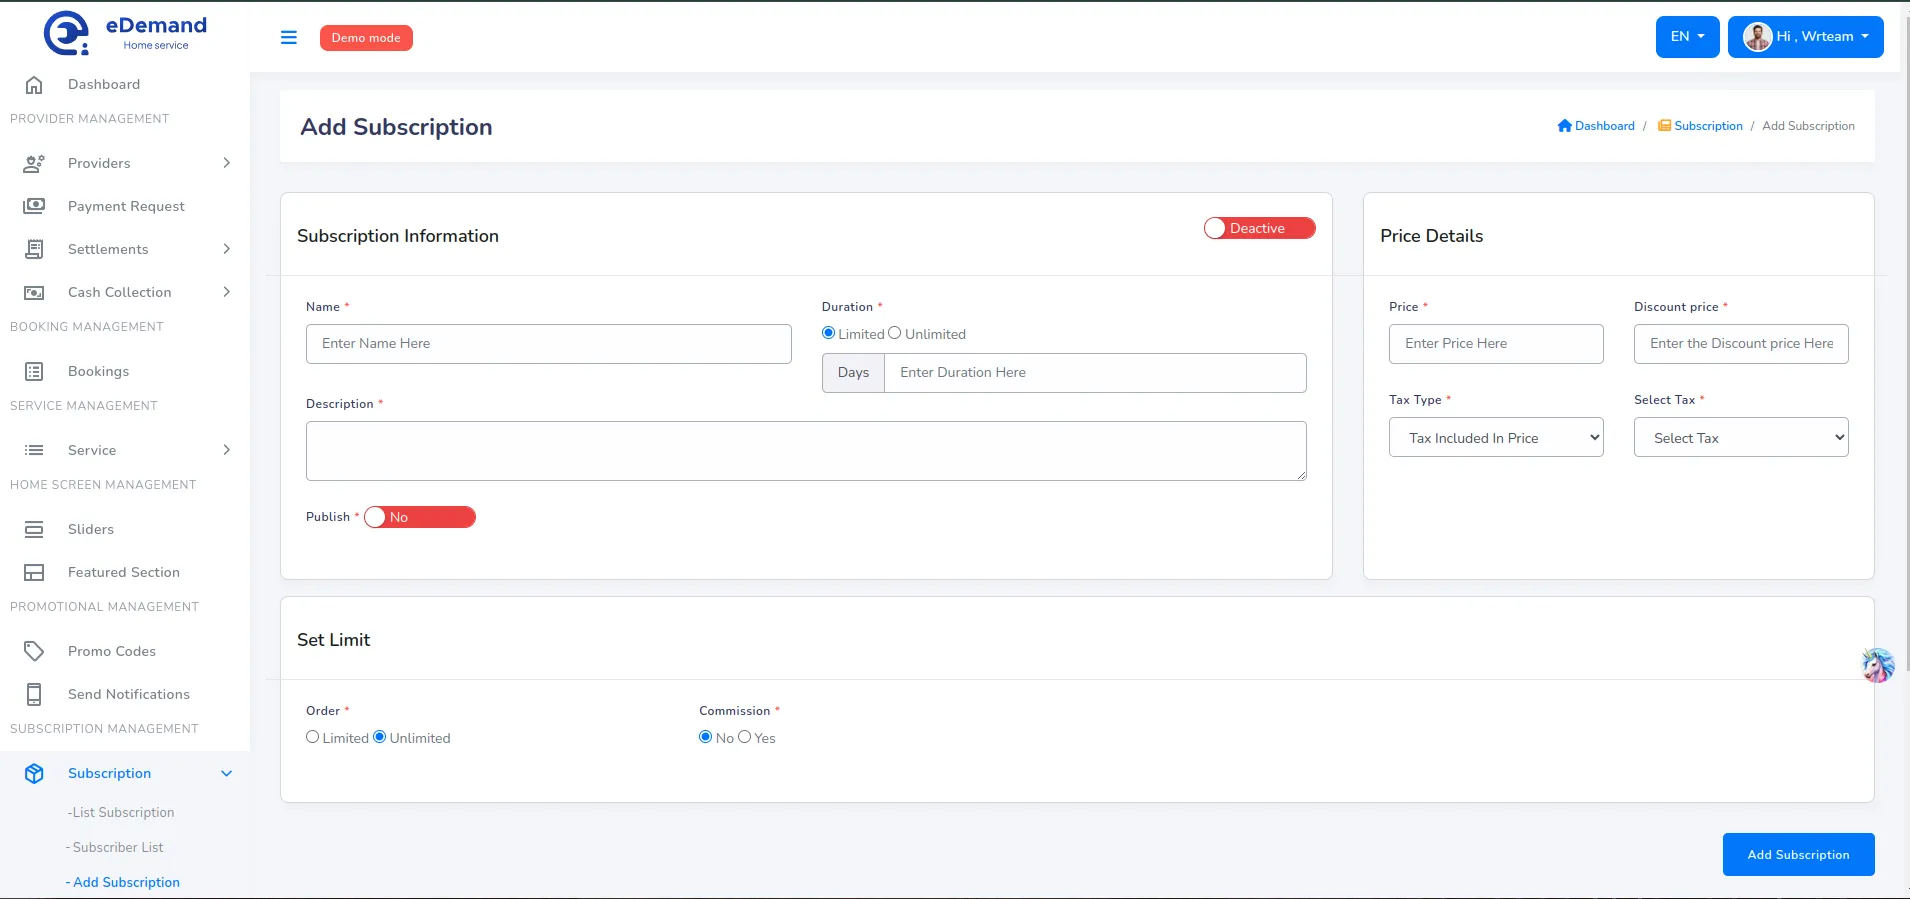Click the Payment Request icon
This screenshot has height=899, width=1910.
coord(34,206)
